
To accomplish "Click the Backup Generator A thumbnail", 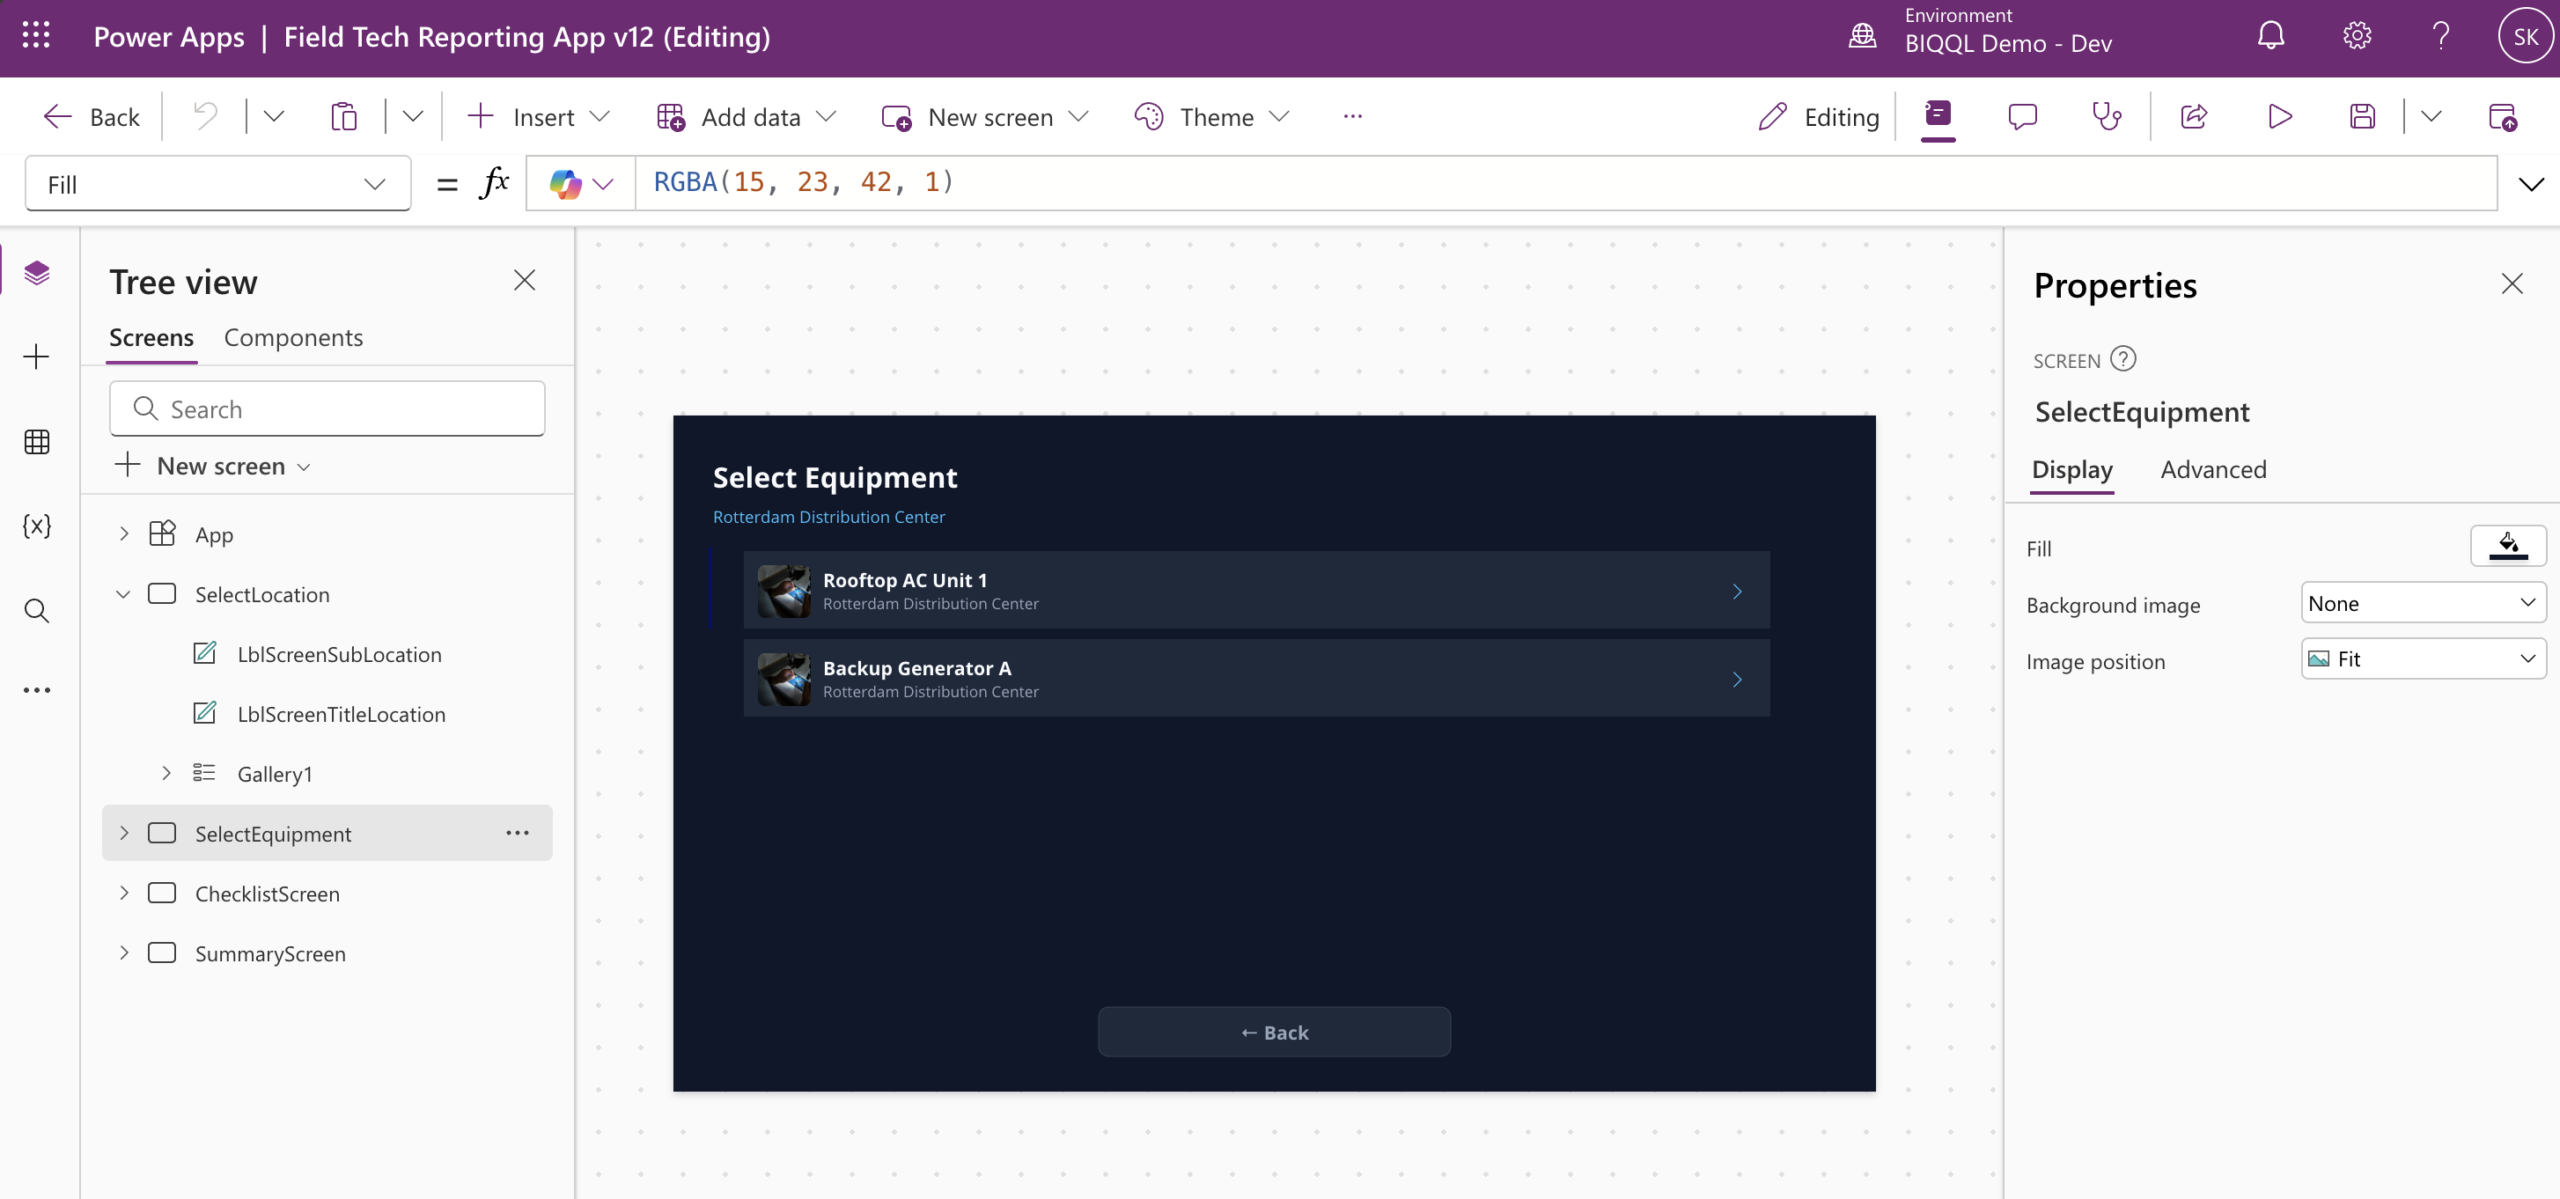I will coord(784,679).
